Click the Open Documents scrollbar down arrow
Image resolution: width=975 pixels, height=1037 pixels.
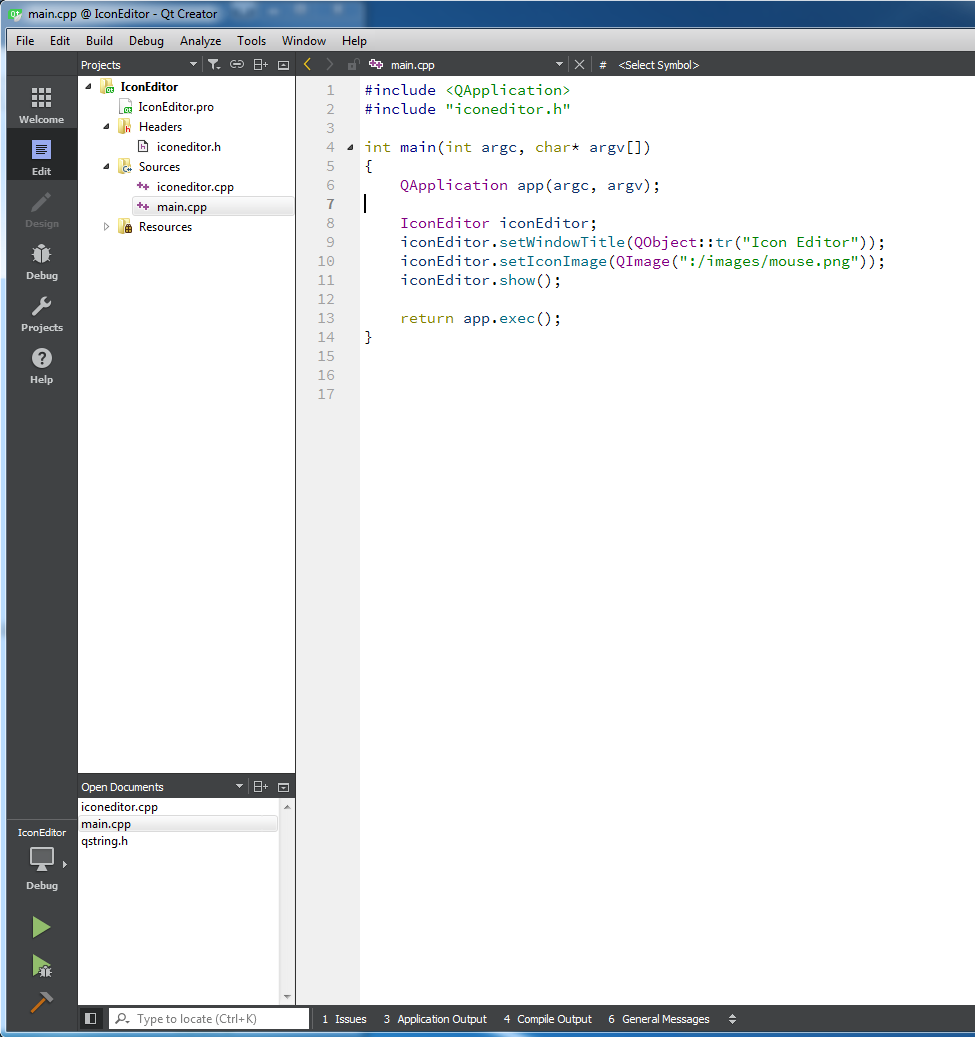[287, 997]
